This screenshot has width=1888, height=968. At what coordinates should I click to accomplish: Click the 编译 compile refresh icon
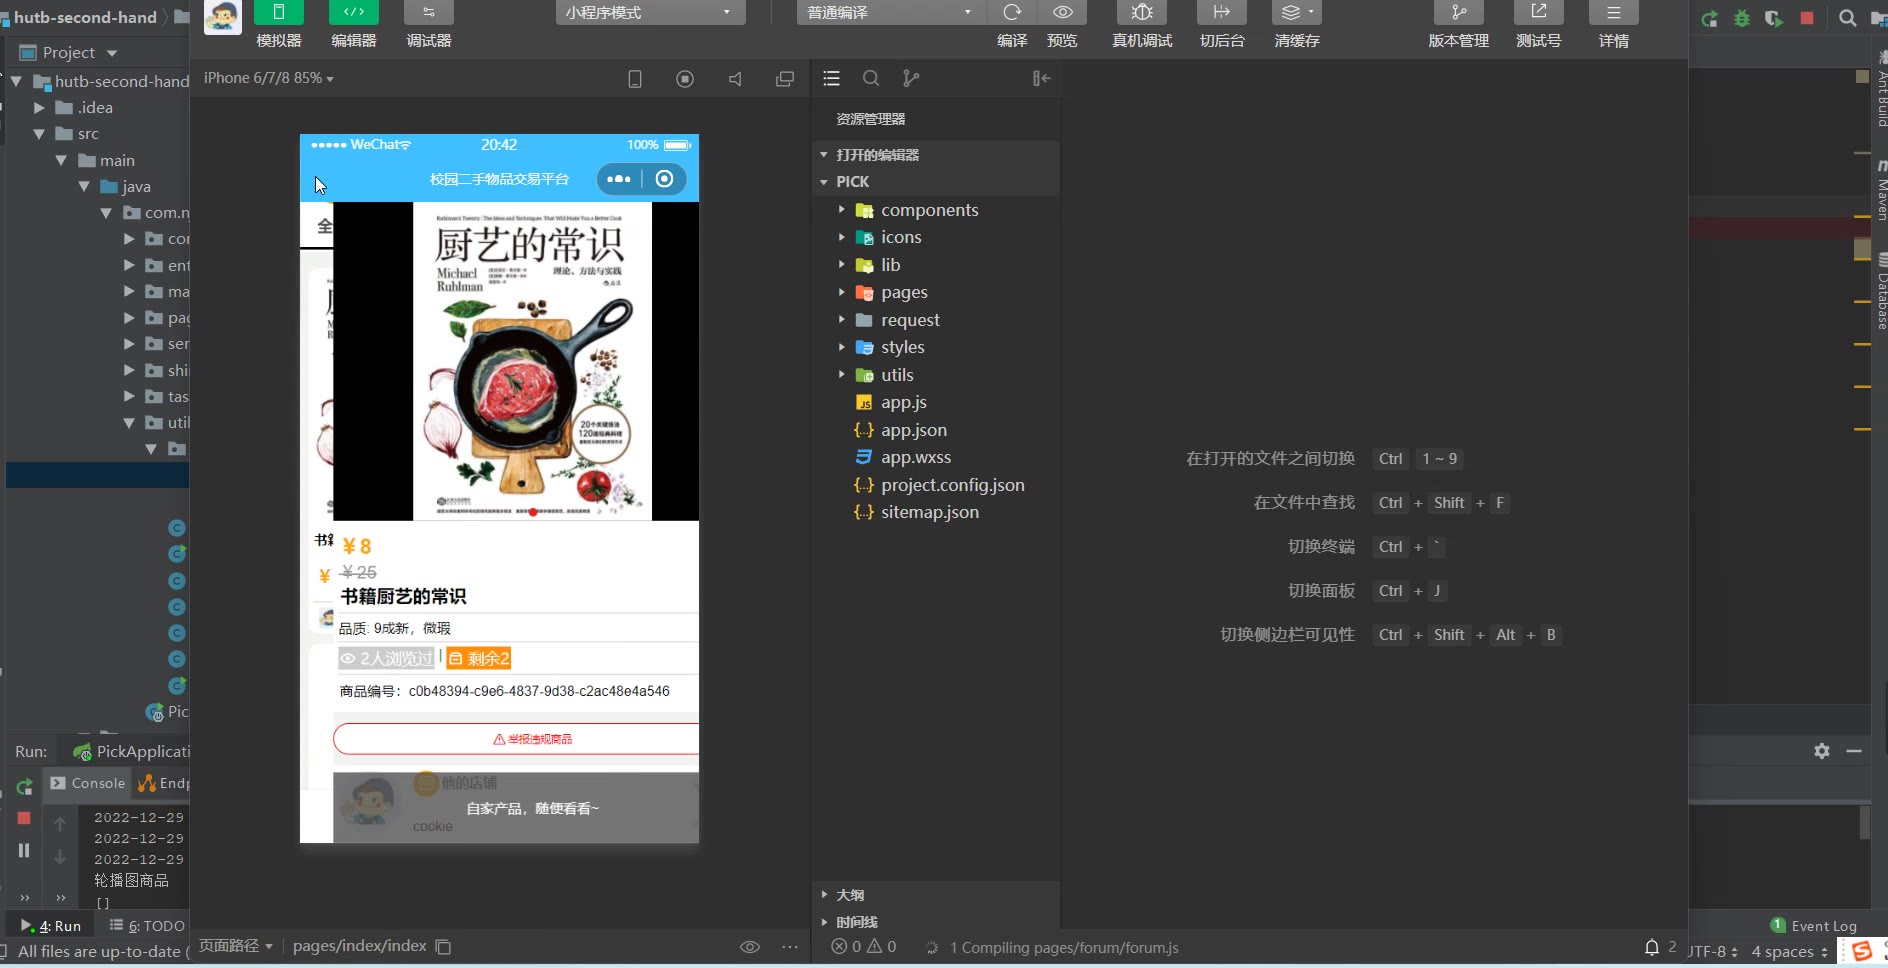coord(1012,13)
